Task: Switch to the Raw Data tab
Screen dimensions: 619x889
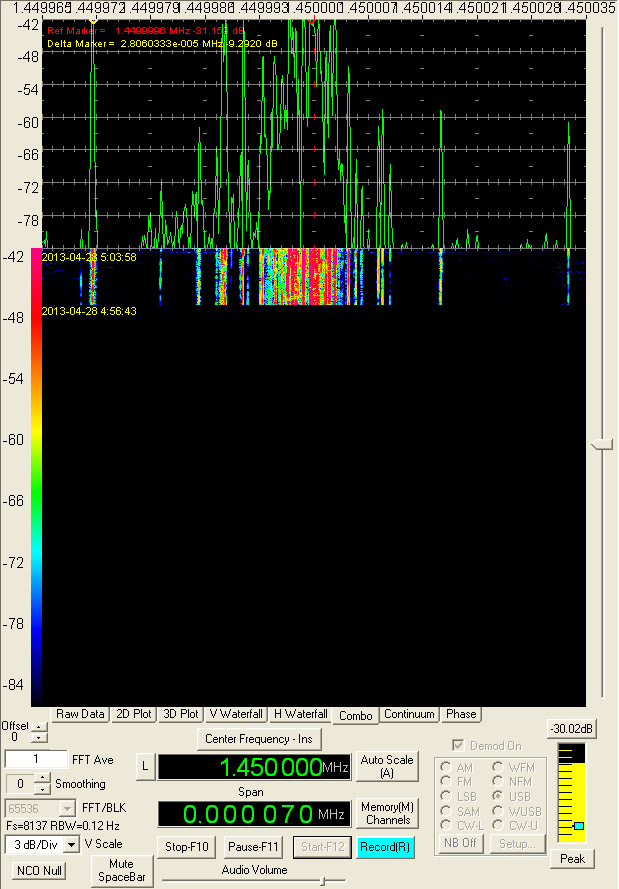Action: (80, 714)
